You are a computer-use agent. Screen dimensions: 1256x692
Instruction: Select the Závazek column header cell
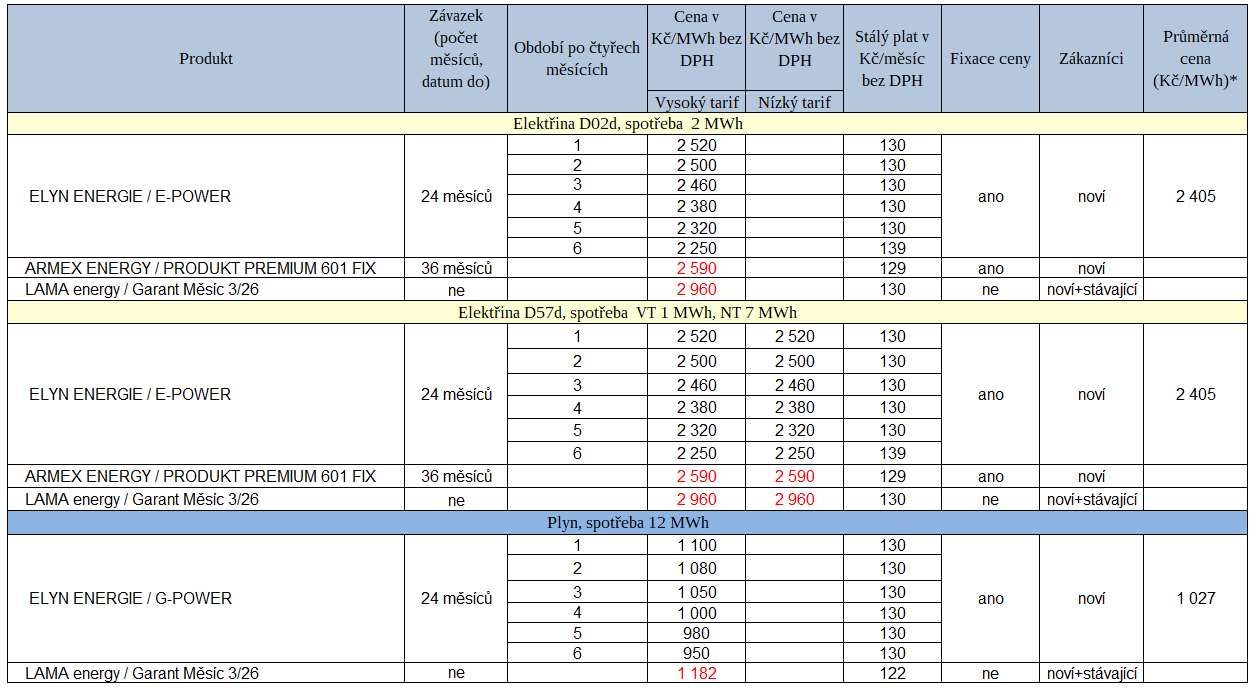coord(455,59)
